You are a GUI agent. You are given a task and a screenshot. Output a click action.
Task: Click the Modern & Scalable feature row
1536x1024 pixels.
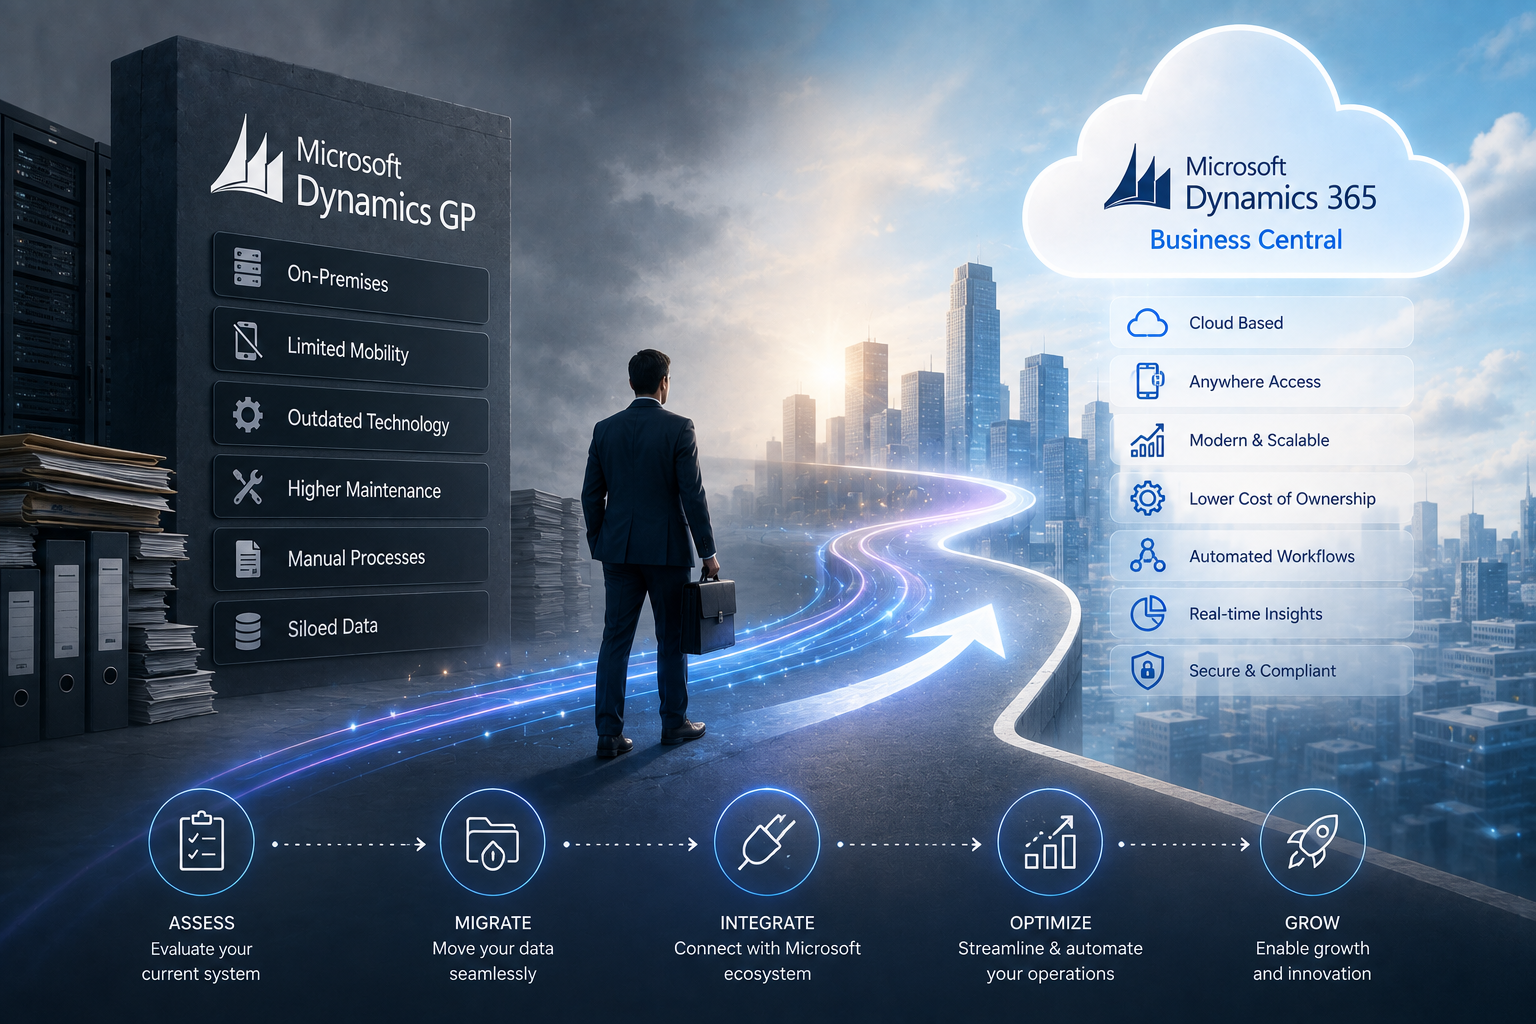pyautogui.click(x=1261, y=440)
